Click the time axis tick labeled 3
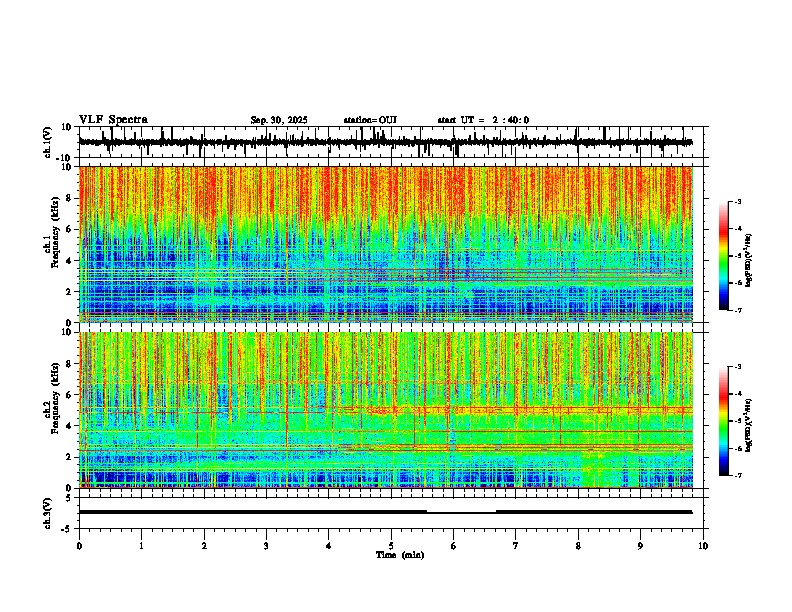 (266, 546)
